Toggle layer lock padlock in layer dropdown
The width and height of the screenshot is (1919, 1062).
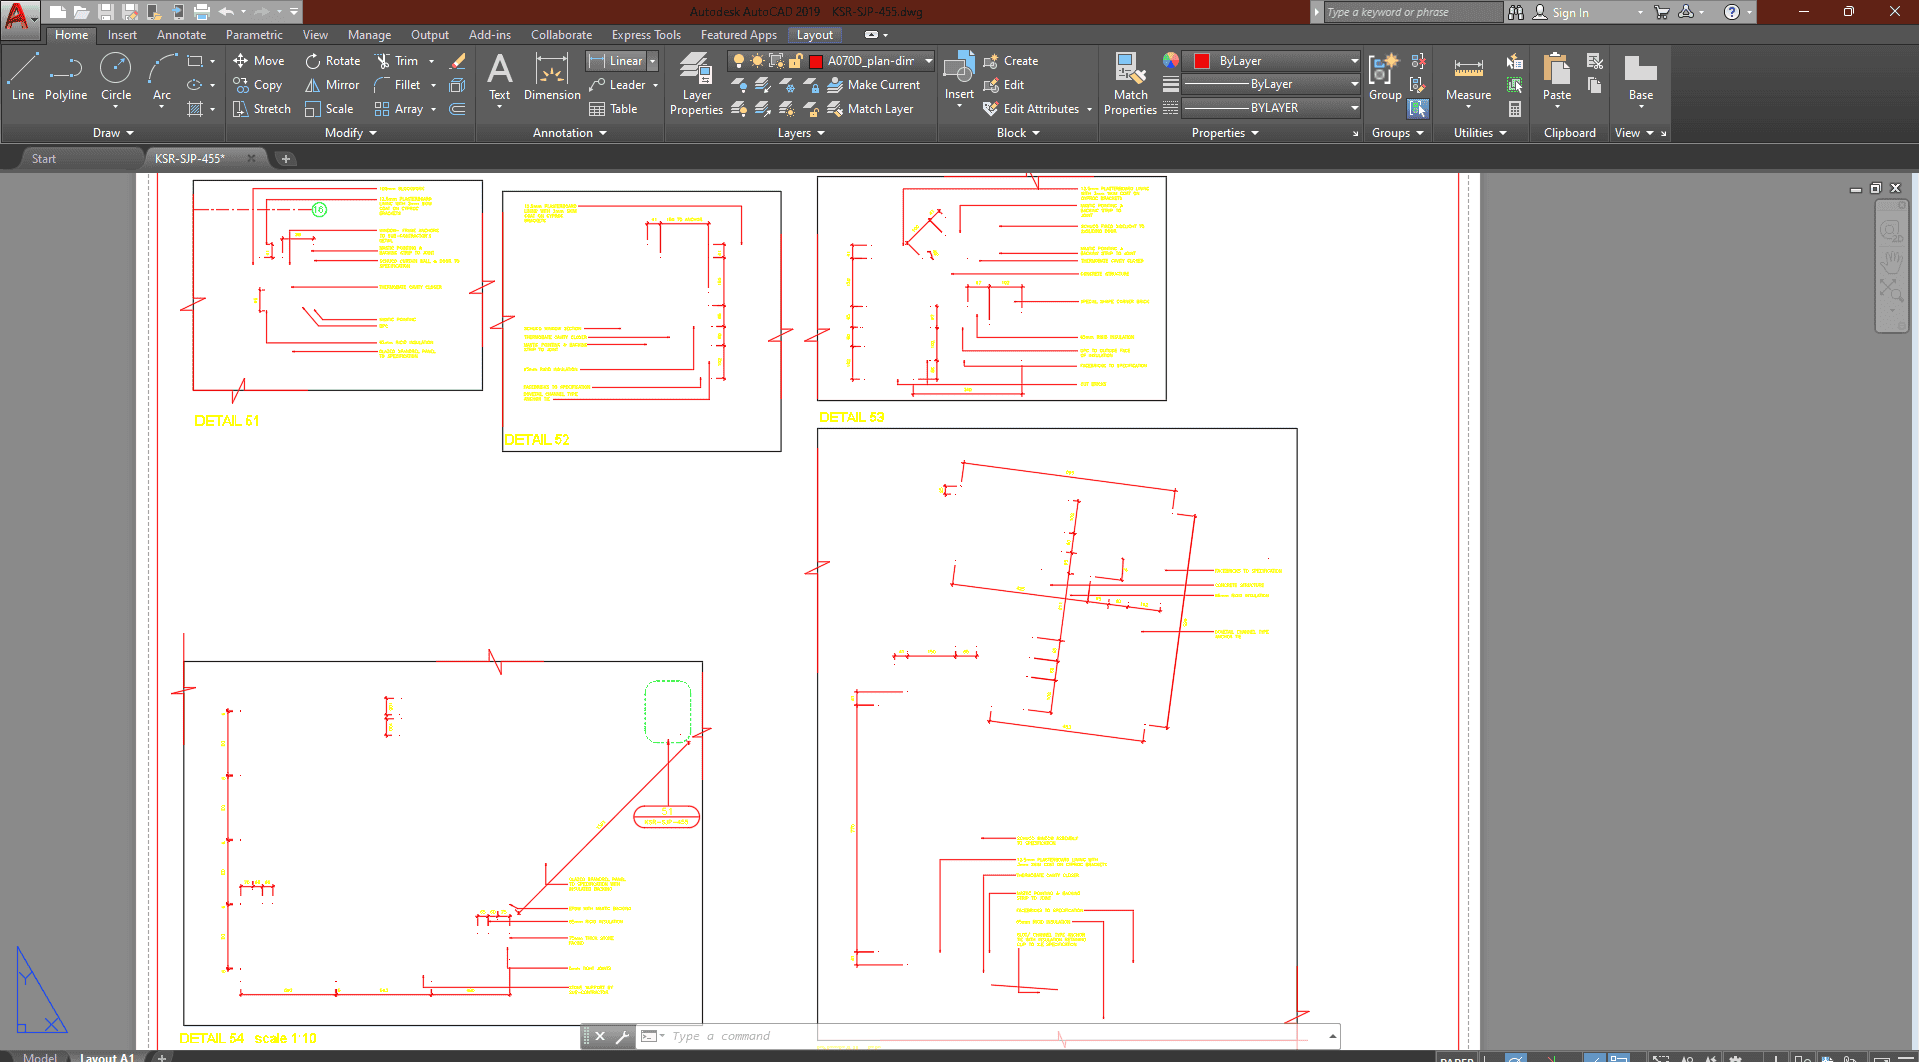point(795,61)
